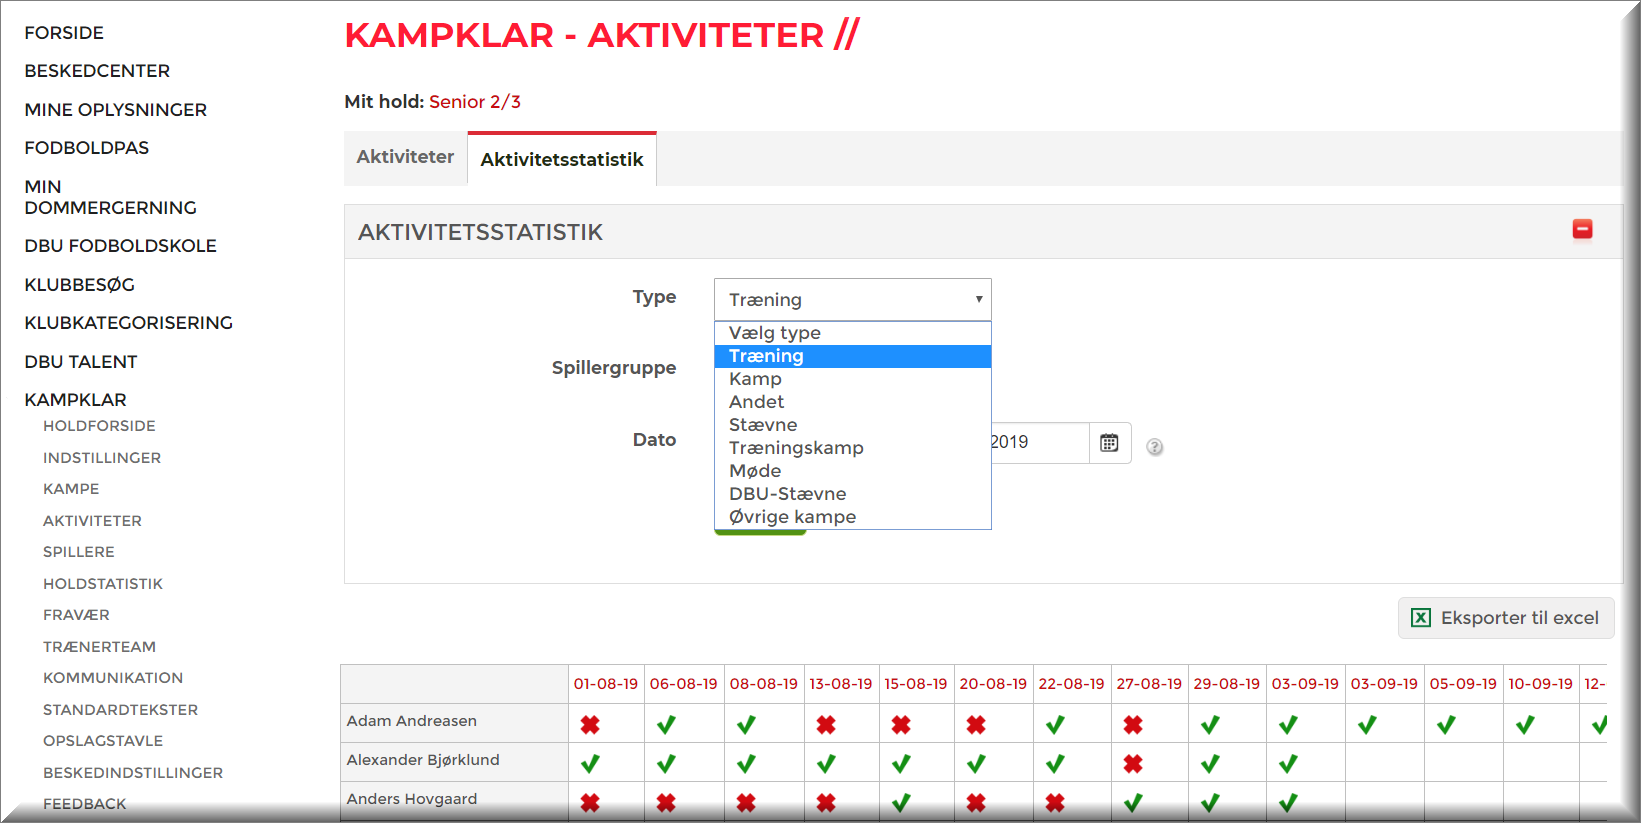Click the date input field ending in 2019
This screenshot has height=823, width=1641.
click(x=1040, y=443)
